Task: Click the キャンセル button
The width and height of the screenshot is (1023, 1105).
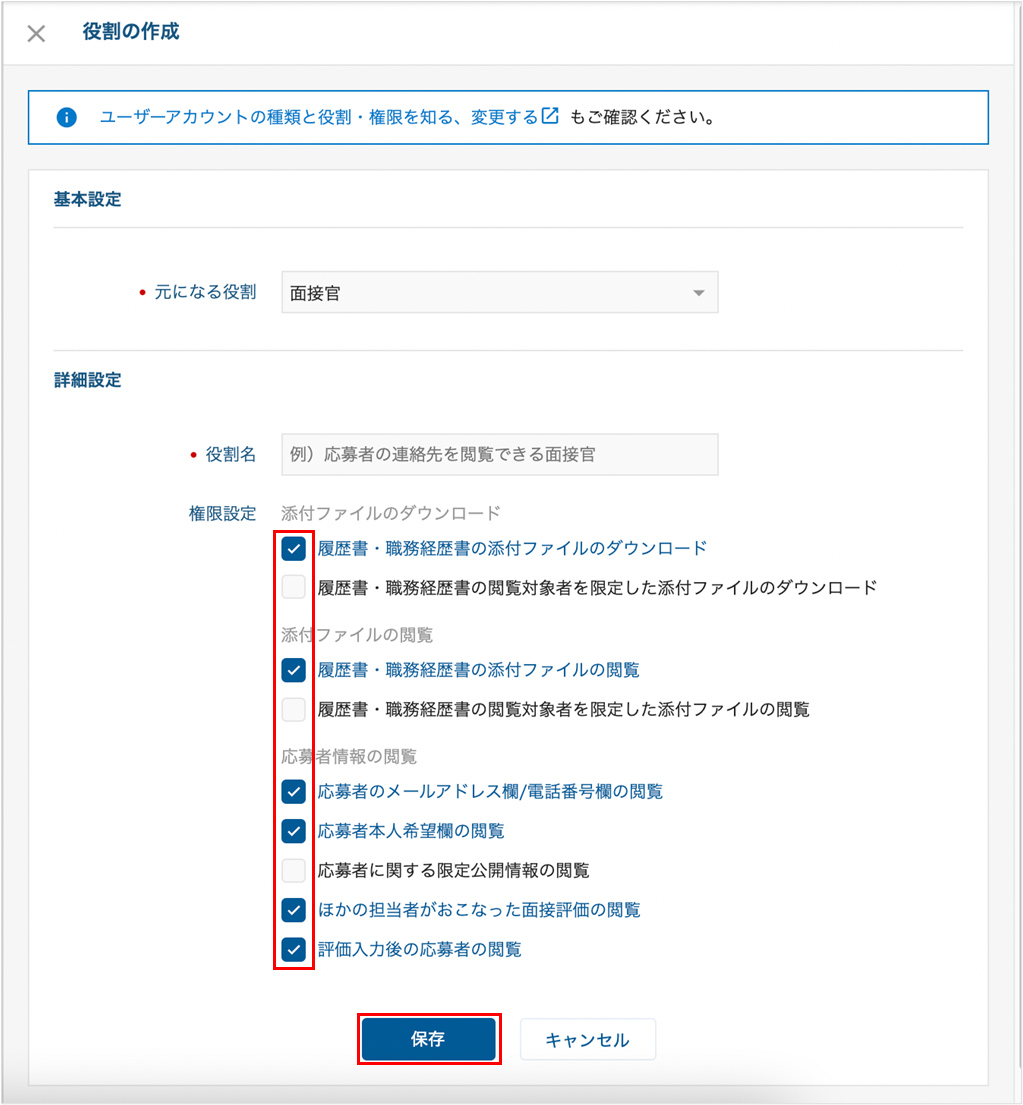Action: pyautogui.click(x=587, y=1040)
